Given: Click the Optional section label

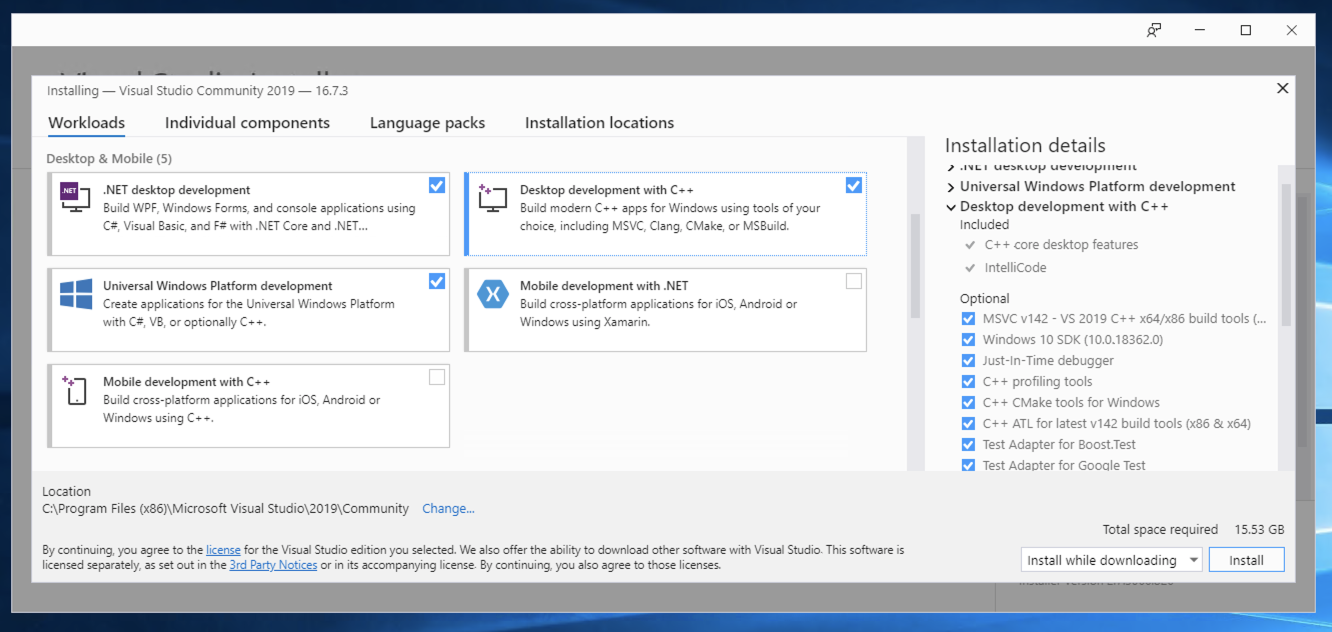Looking at the screenshot, I should (x=985, y=299).
